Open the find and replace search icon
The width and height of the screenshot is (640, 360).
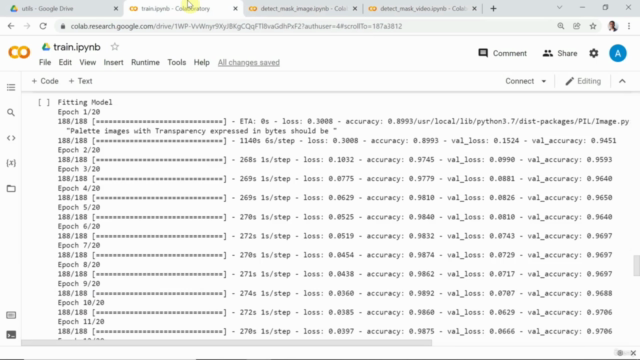[x=11, y=112]
